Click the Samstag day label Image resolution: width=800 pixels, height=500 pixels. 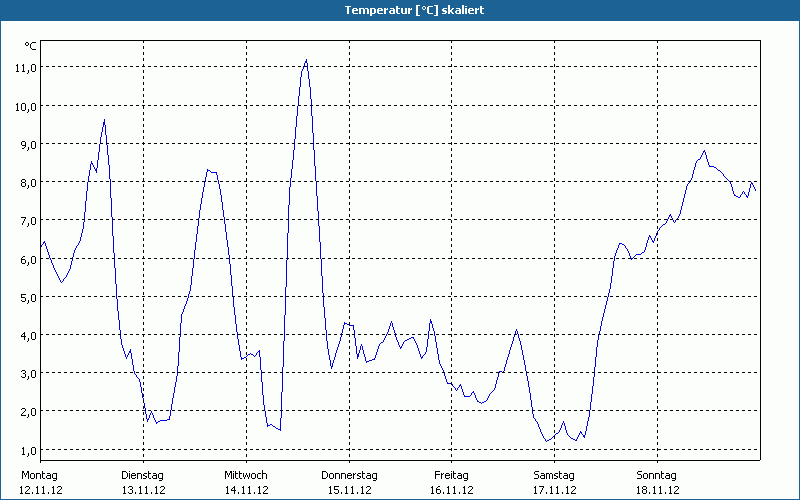554,476
